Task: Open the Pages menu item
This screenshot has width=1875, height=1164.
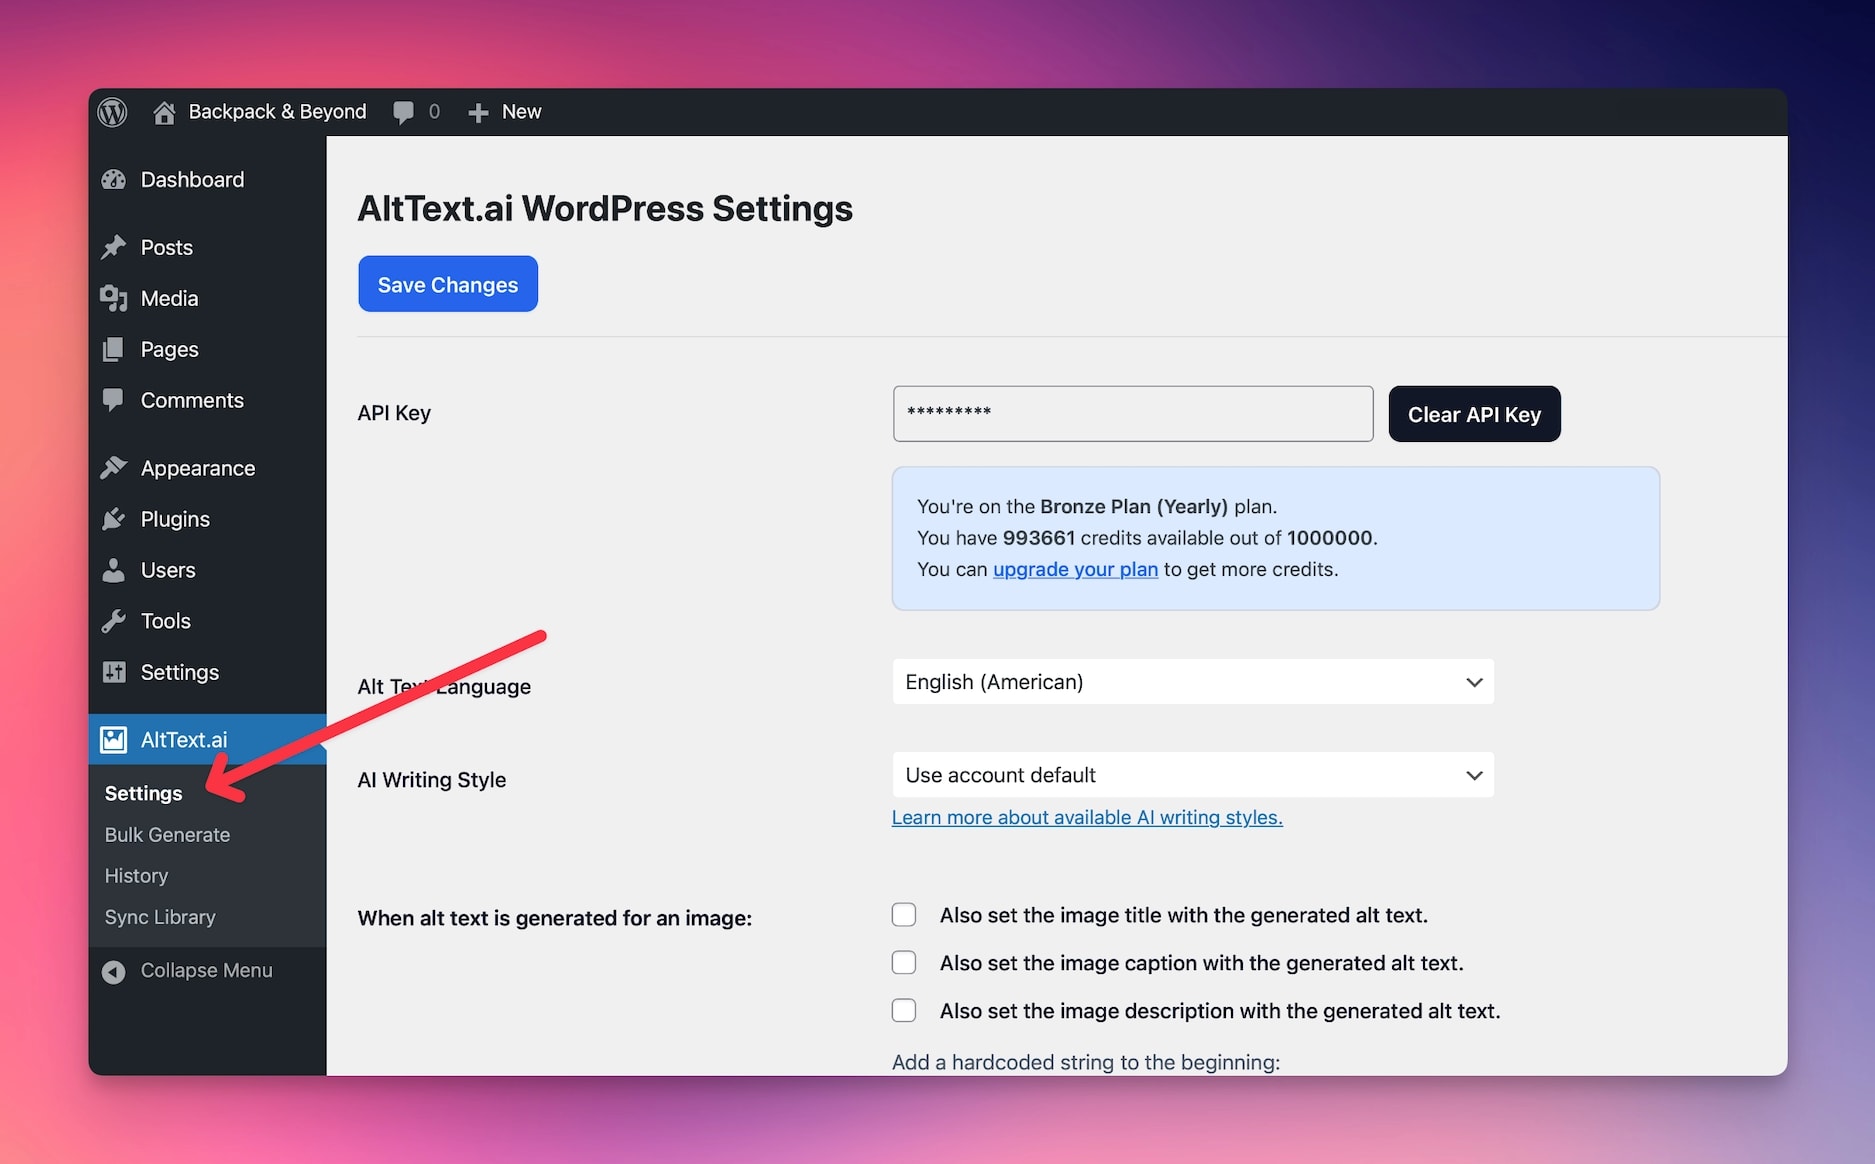Action: click(x=207, y=349)
